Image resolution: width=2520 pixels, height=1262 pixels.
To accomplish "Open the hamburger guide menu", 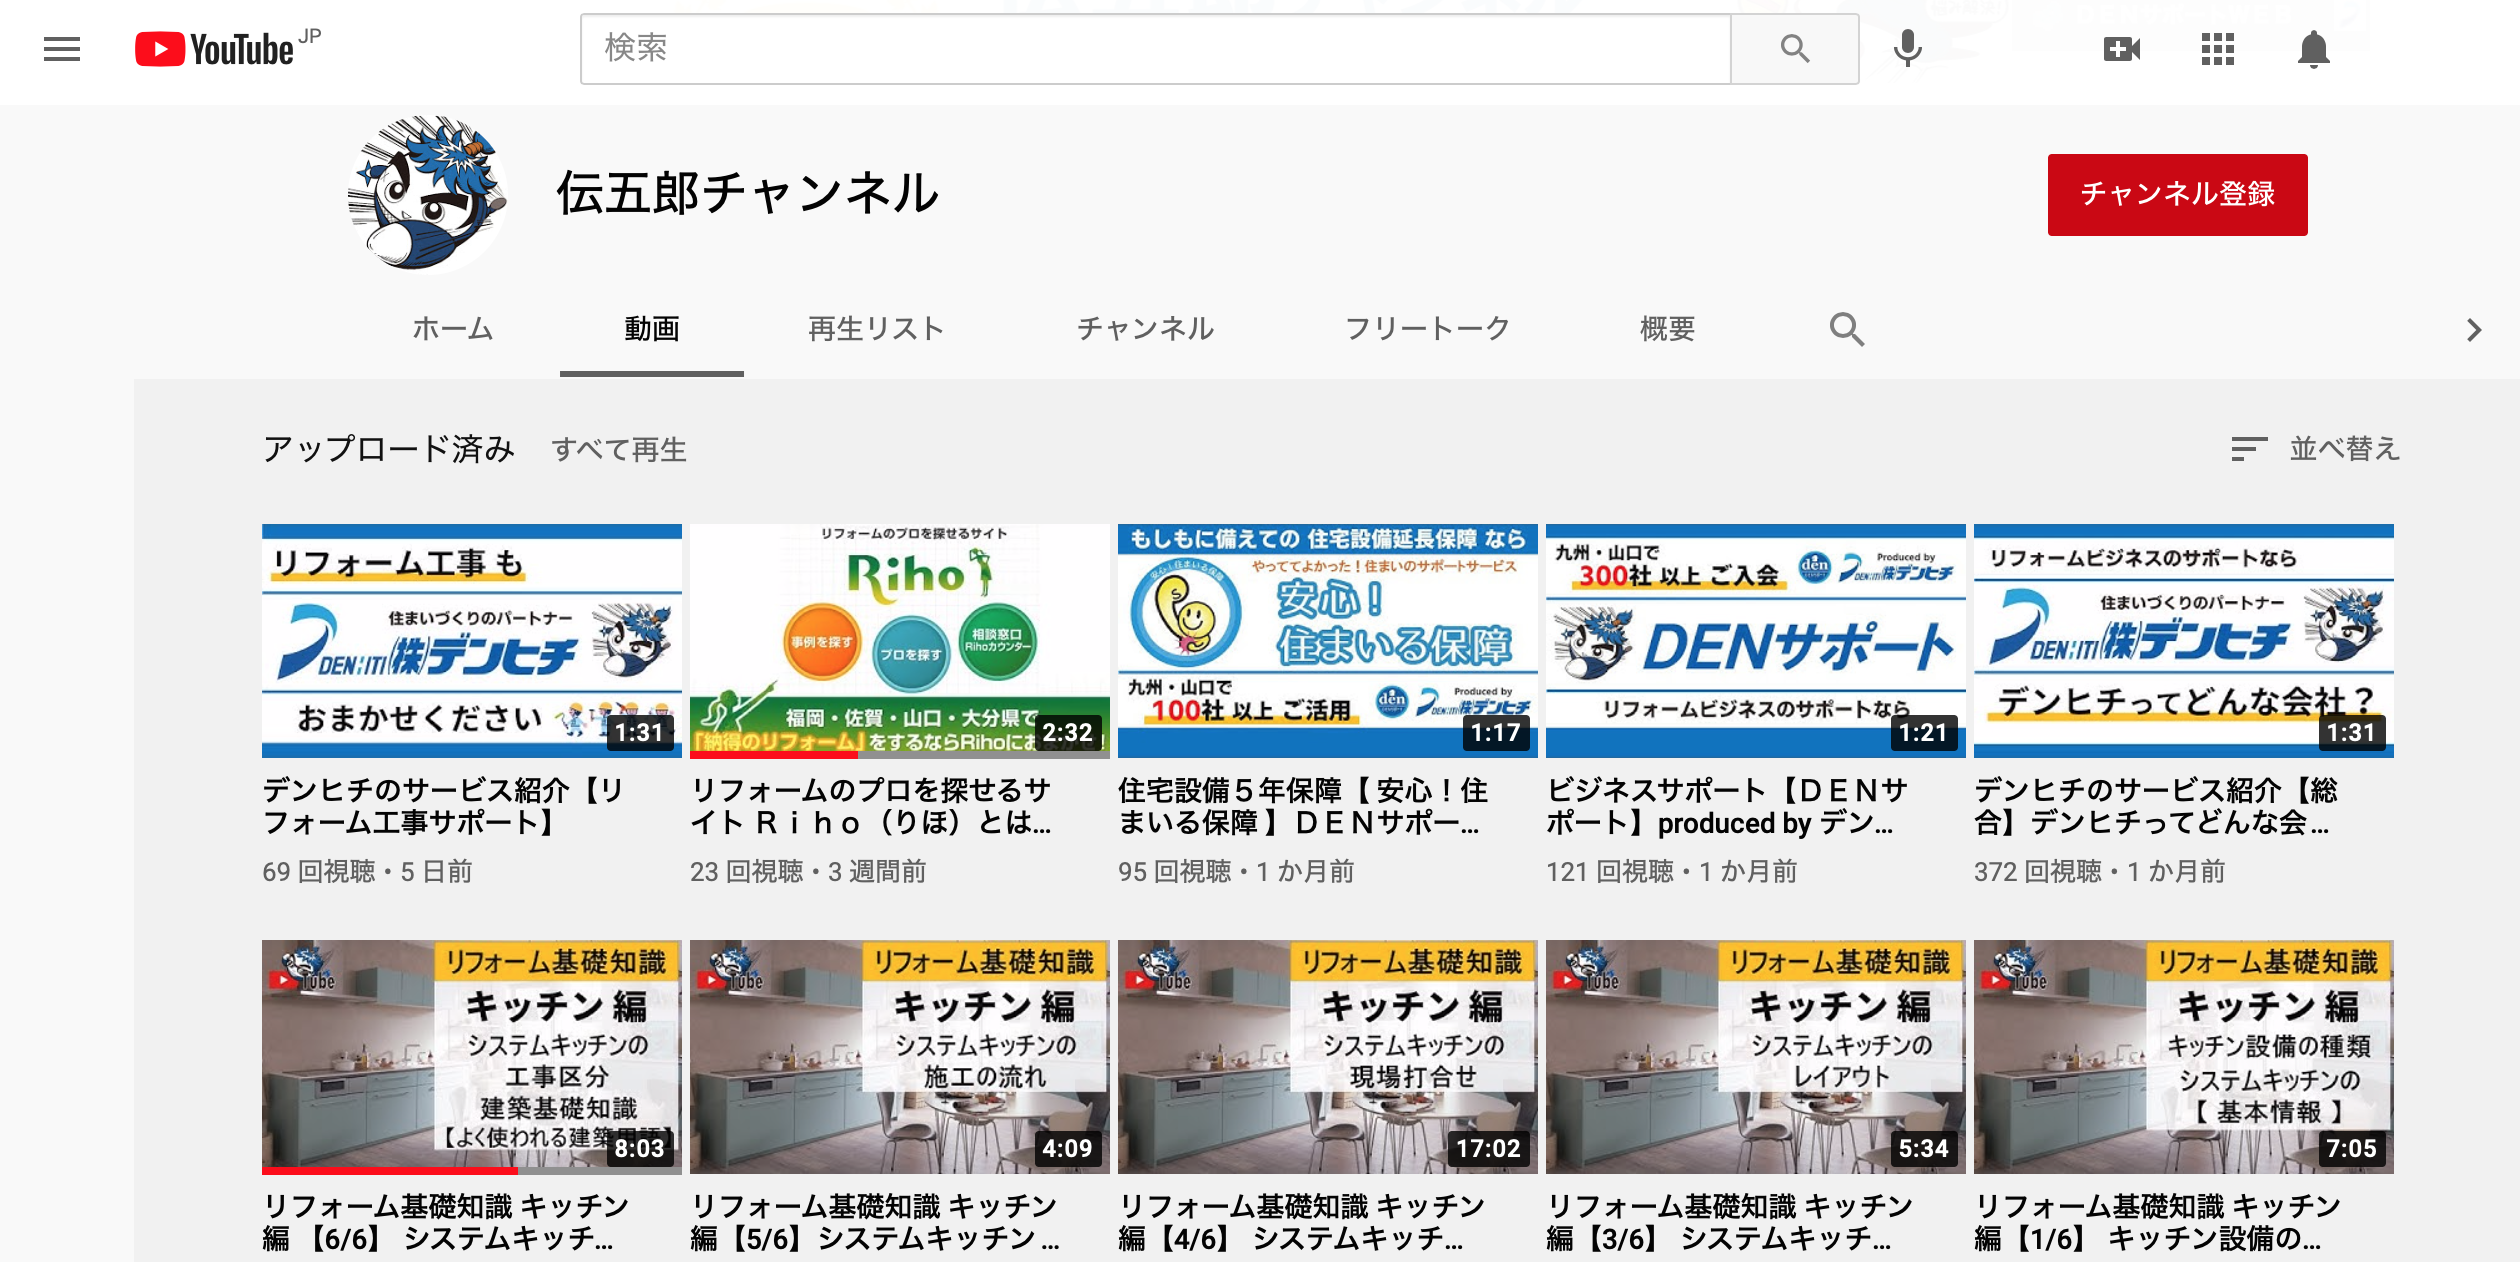I will [62, 49].
